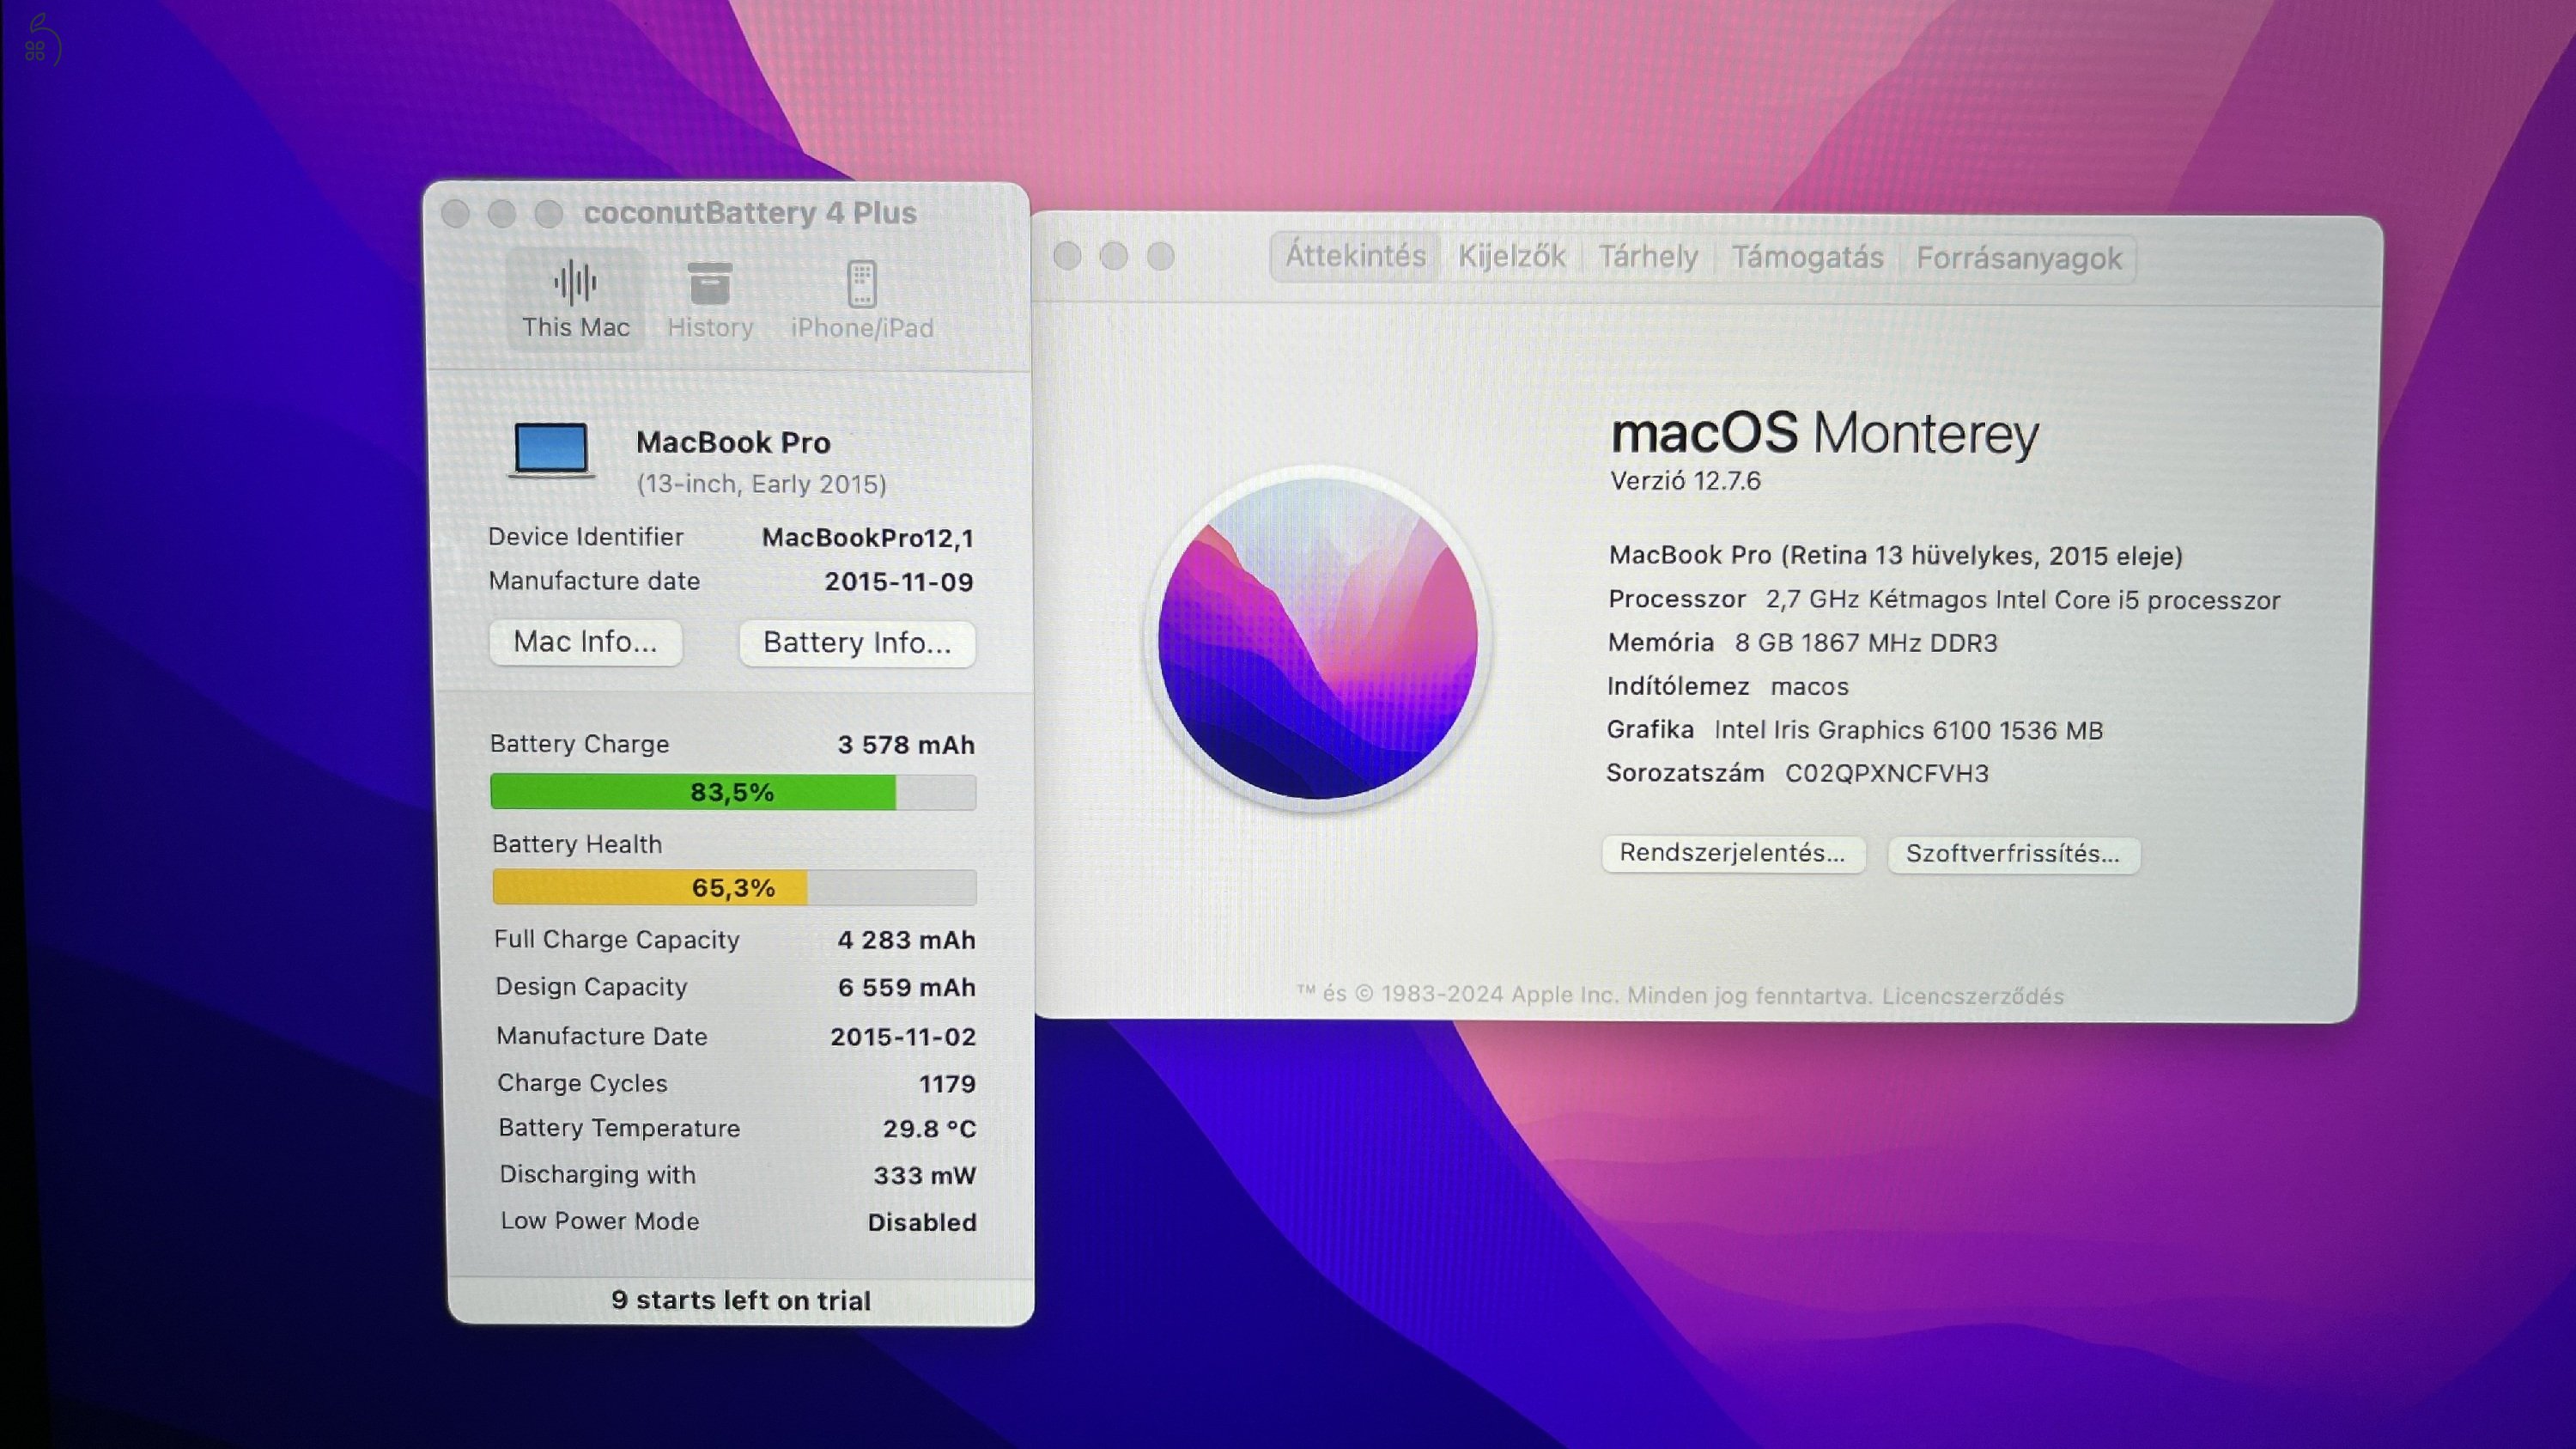Image resolution: width=2576 pixels, height=1449 pixels.
Task: Click the MacBookPro12,1 device identifier value
Action: pyautogui.click(x=868, y=538)
